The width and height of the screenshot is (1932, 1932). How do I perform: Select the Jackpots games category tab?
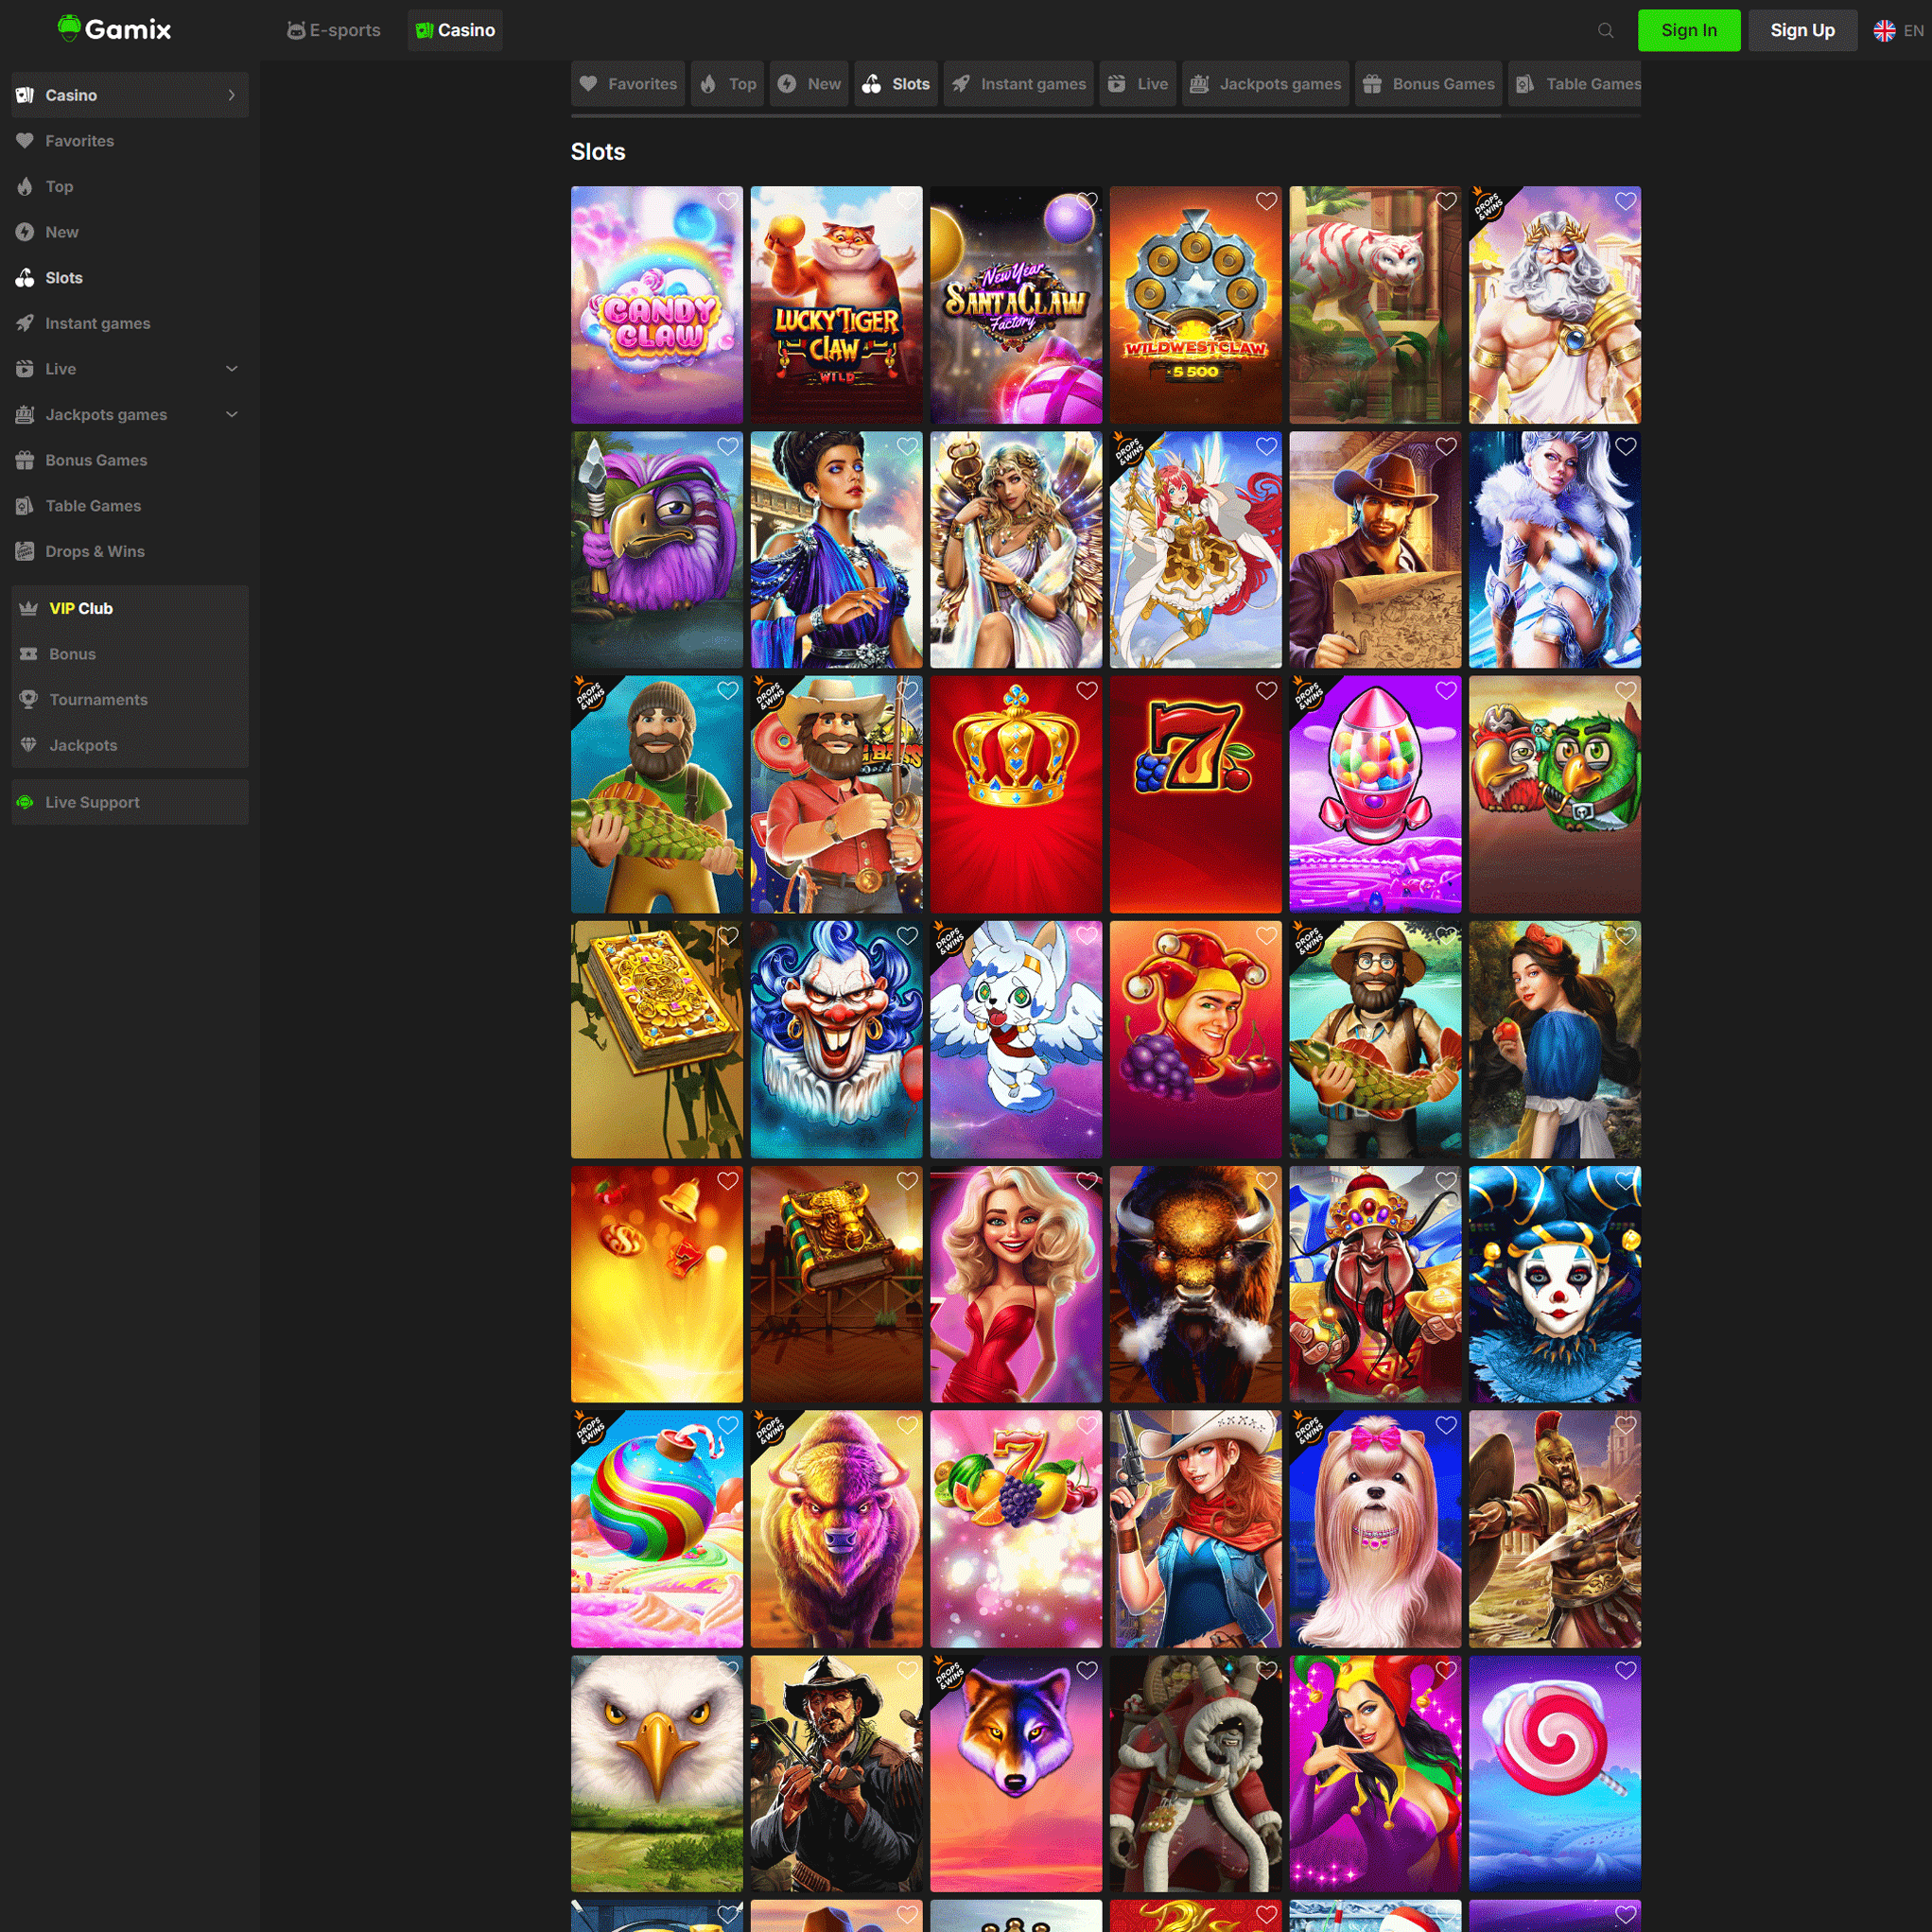1265,84
